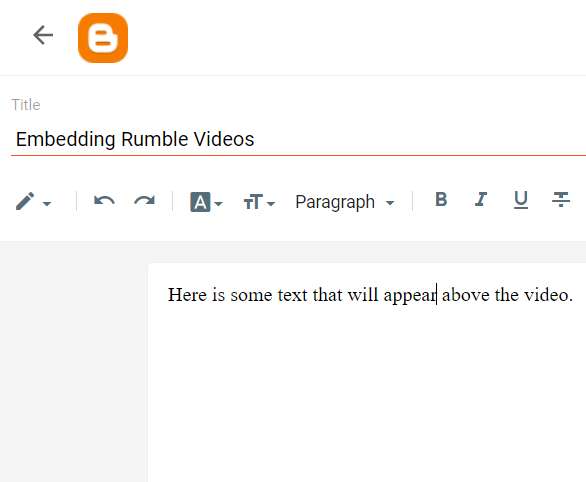Toggle strikethrough formatting
586x482 pixels.
point(561,199)
